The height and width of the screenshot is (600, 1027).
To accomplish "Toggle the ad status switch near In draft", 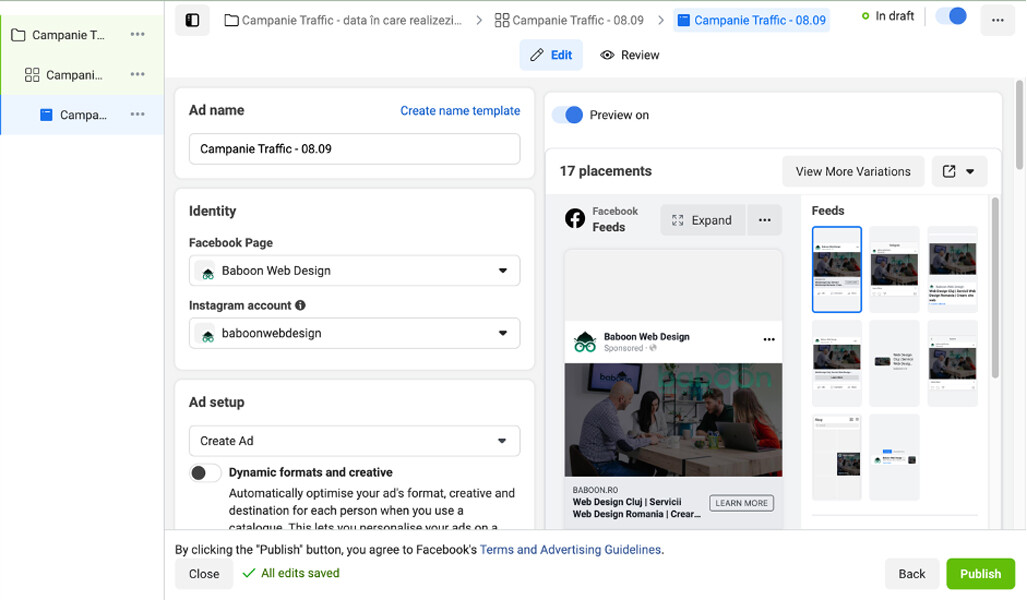I will click(951, 17).
